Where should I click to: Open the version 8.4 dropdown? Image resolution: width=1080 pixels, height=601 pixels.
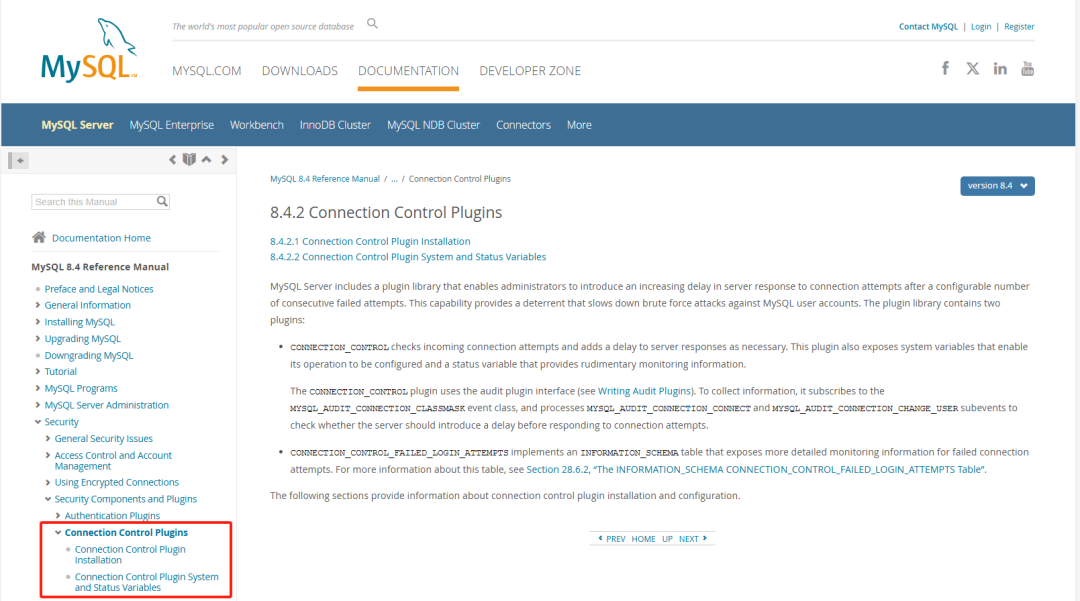point(997,185)
